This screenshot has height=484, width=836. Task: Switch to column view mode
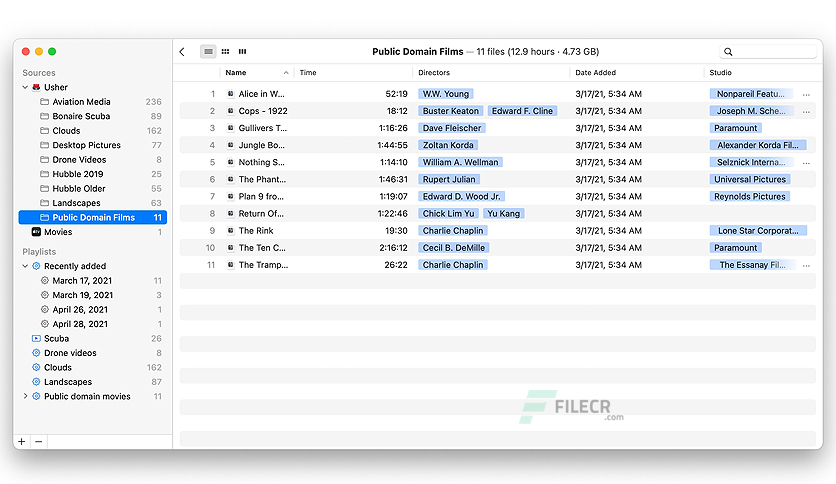click(243, 52)
